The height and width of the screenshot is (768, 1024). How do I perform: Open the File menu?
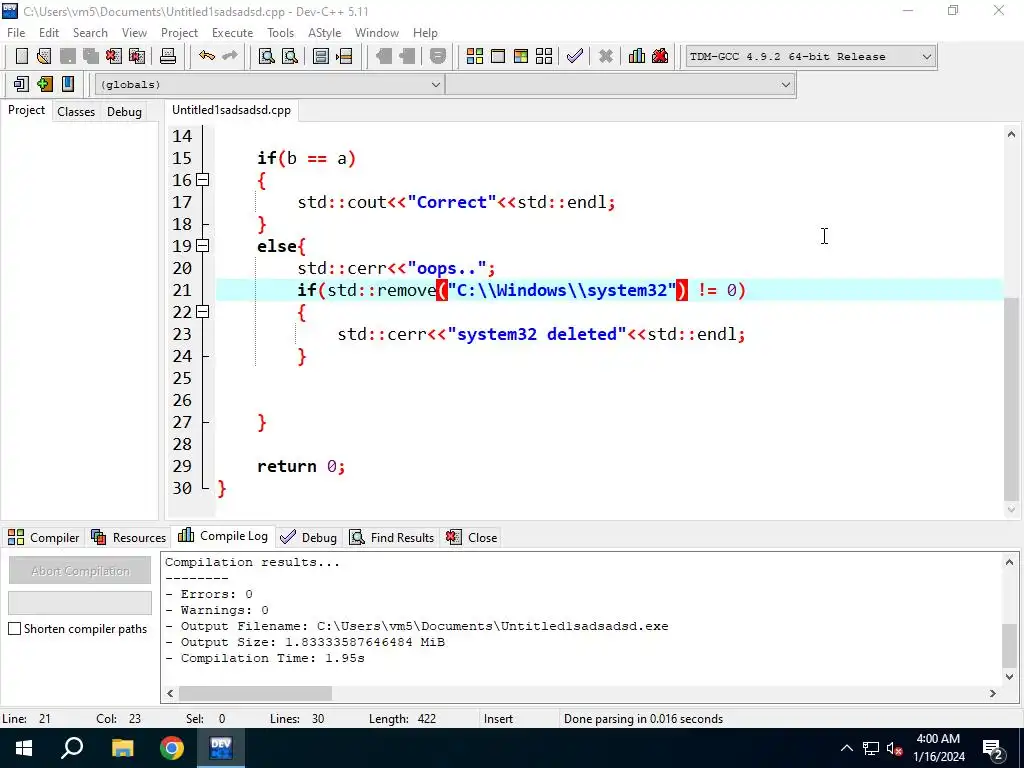pos(16,33)
